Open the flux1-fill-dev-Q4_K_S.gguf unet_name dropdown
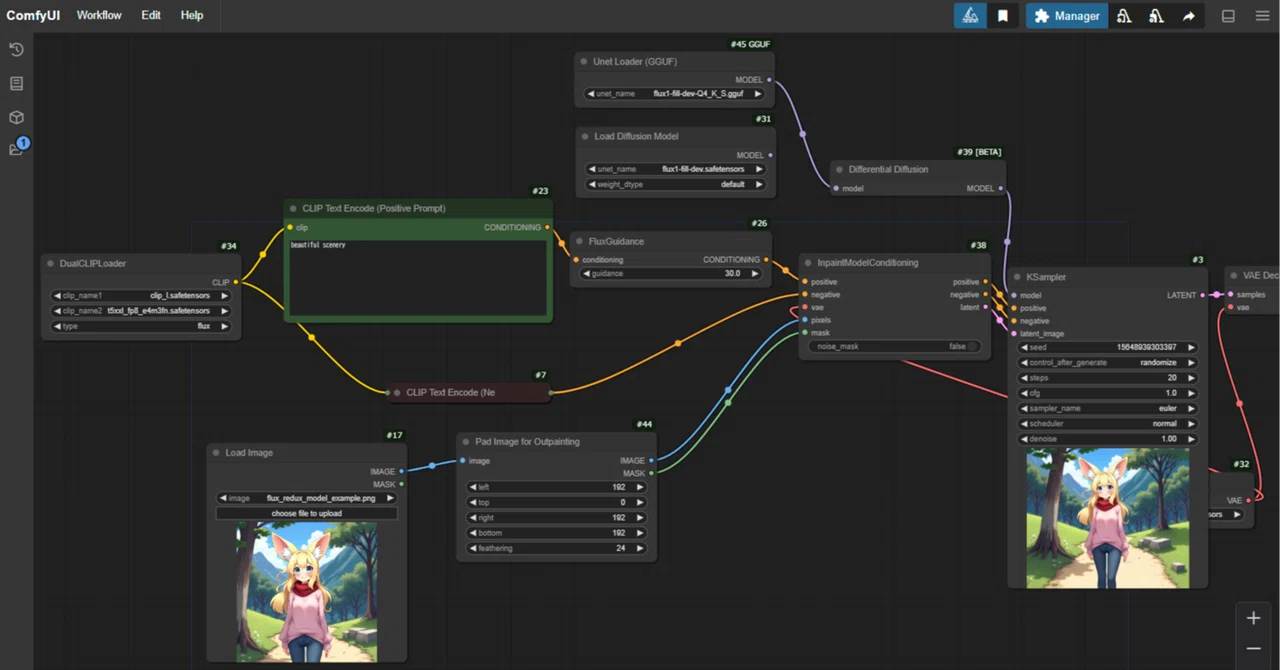Viewport: 1280px width, 670px height. 675,94
